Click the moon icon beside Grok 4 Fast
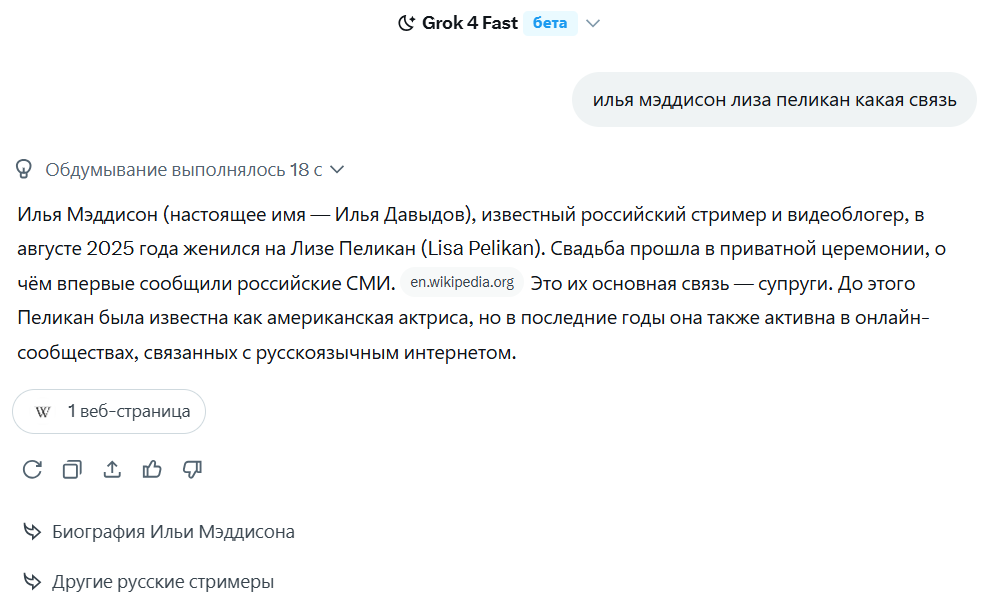 pyautogui.click(x=406, y=23)
